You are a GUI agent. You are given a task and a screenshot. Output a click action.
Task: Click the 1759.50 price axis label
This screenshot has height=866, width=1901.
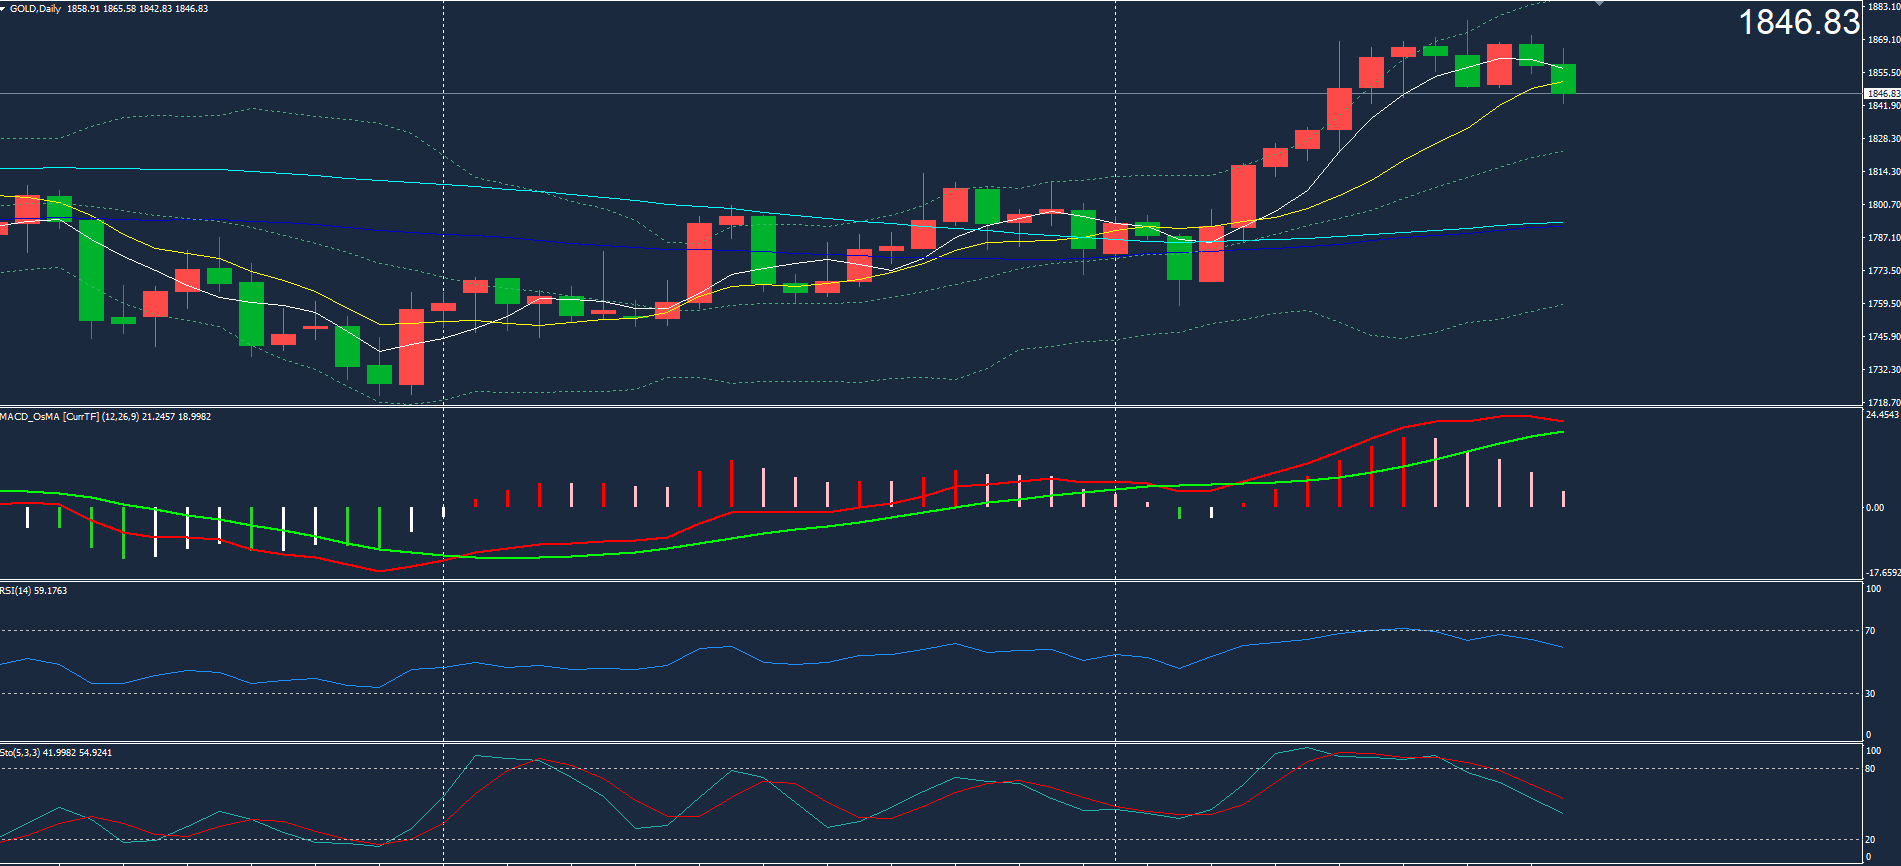1884,304
